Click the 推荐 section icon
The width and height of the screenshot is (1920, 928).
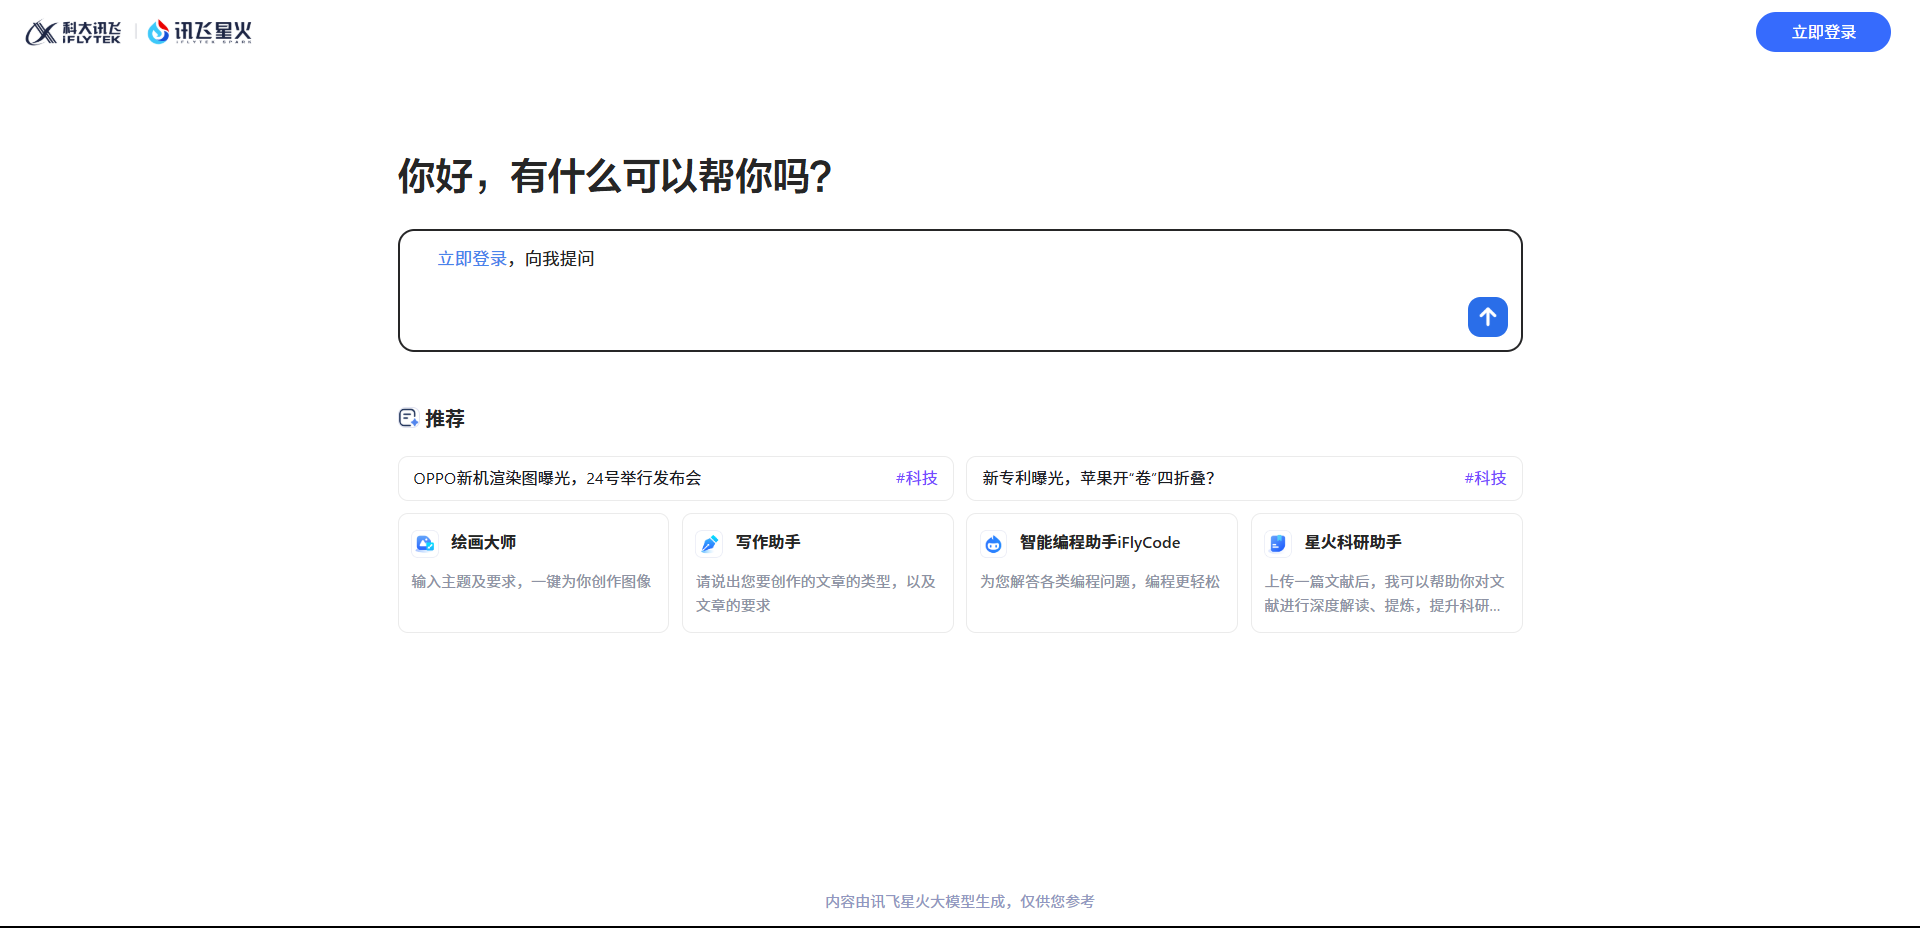(408, 418)
